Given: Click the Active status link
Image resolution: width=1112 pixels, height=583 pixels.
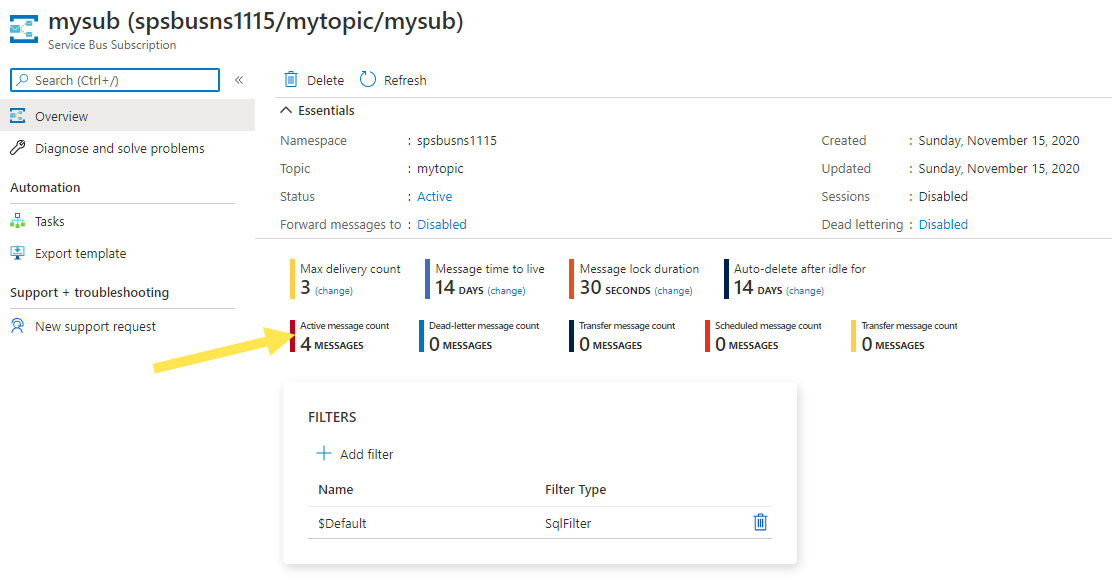Looking at the screenshot, I should [x=434, y=197].
